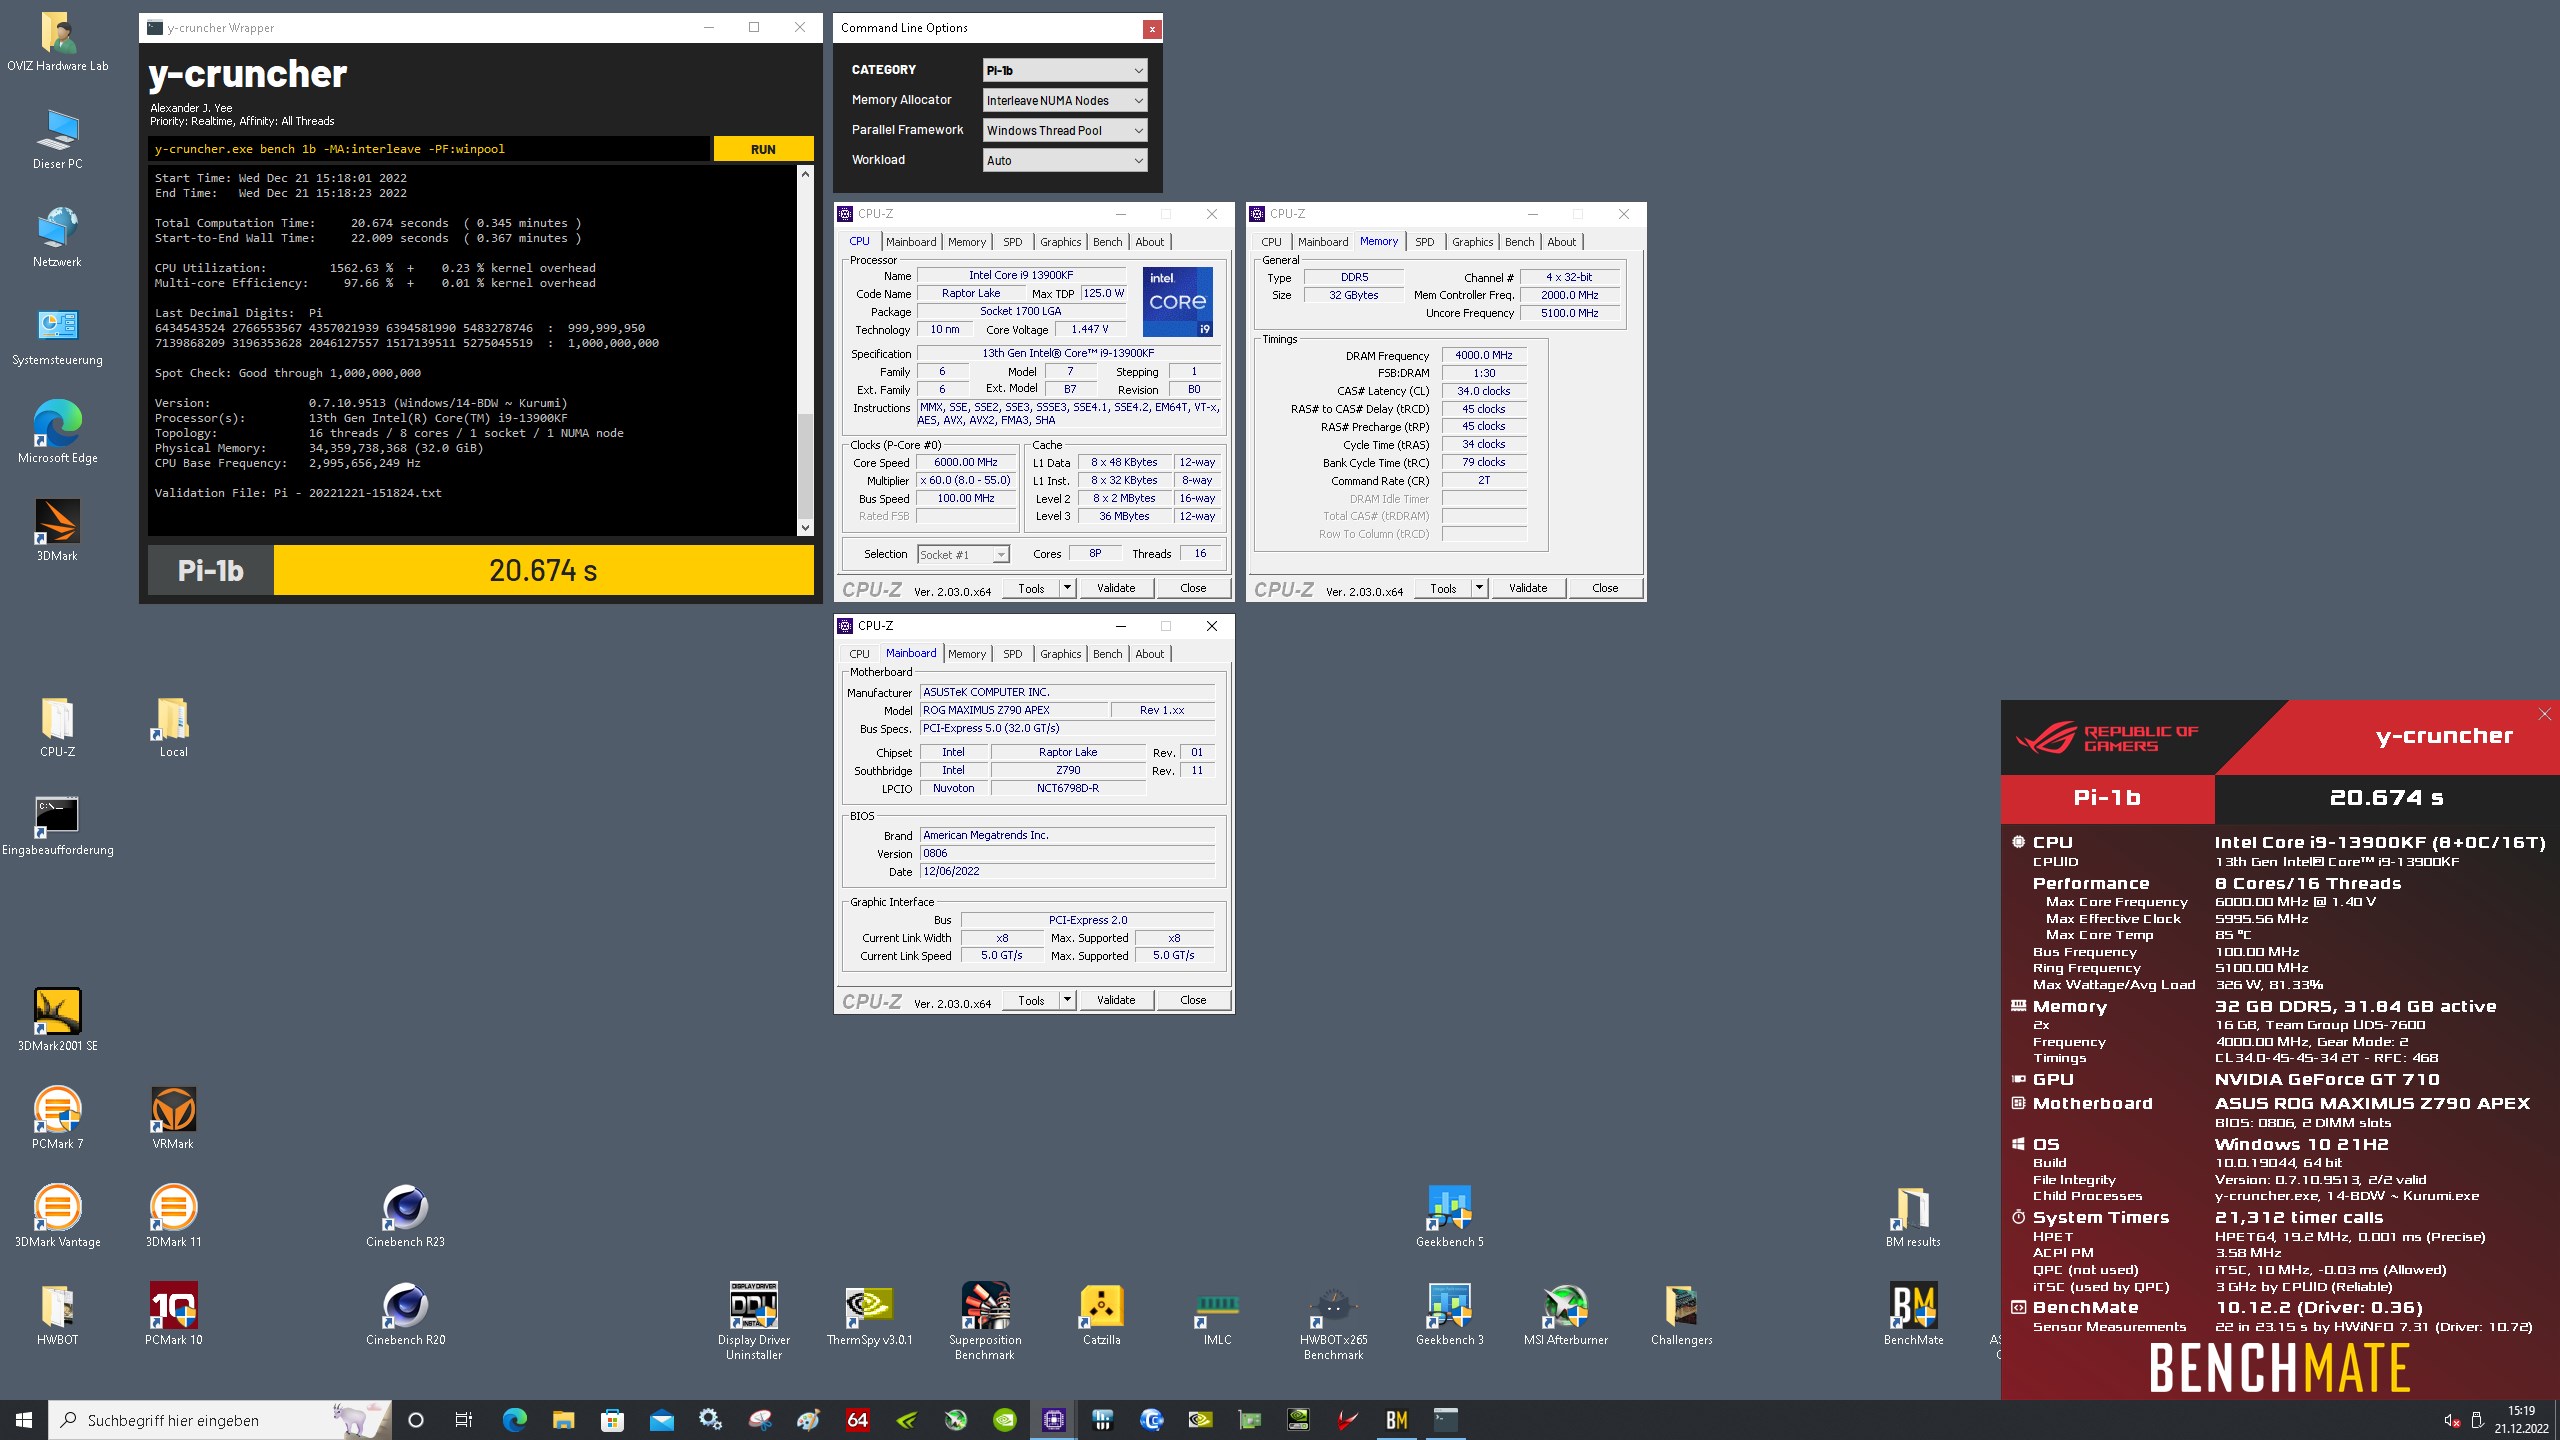Click the Task View taskbar button
This screenshot has width=2560, height=1440.
(464, 1420)
